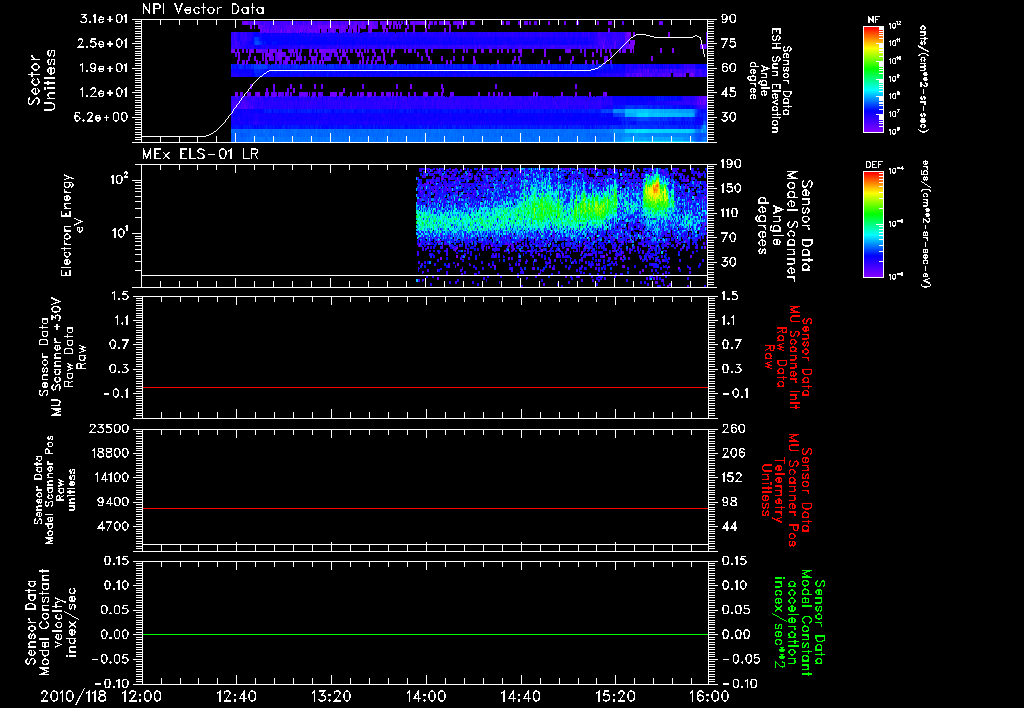Click the red line in the Scanner Pos panel
The height and width of the screenshot is (708, 1024).
click(425, 508)
